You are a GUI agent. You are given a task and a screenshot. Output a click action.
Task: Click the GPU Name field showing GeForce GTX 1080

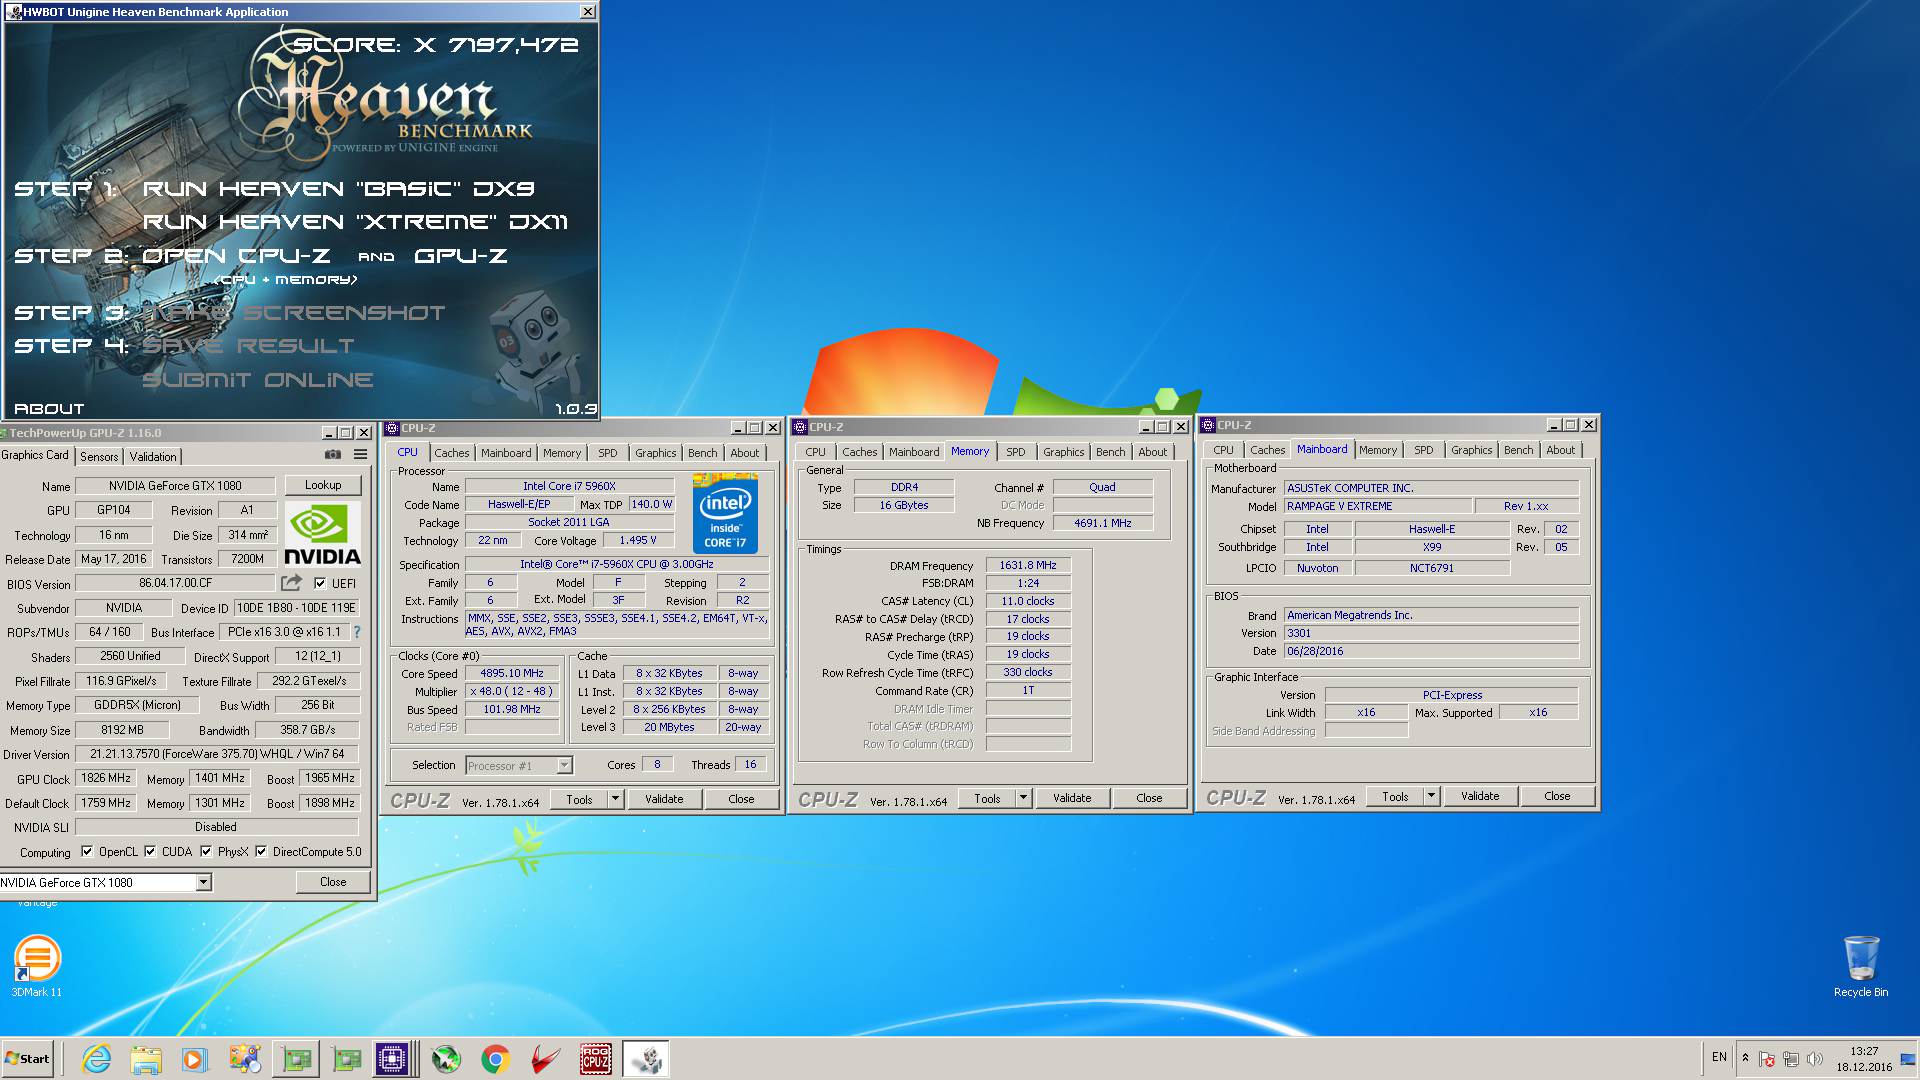(175, 486)
